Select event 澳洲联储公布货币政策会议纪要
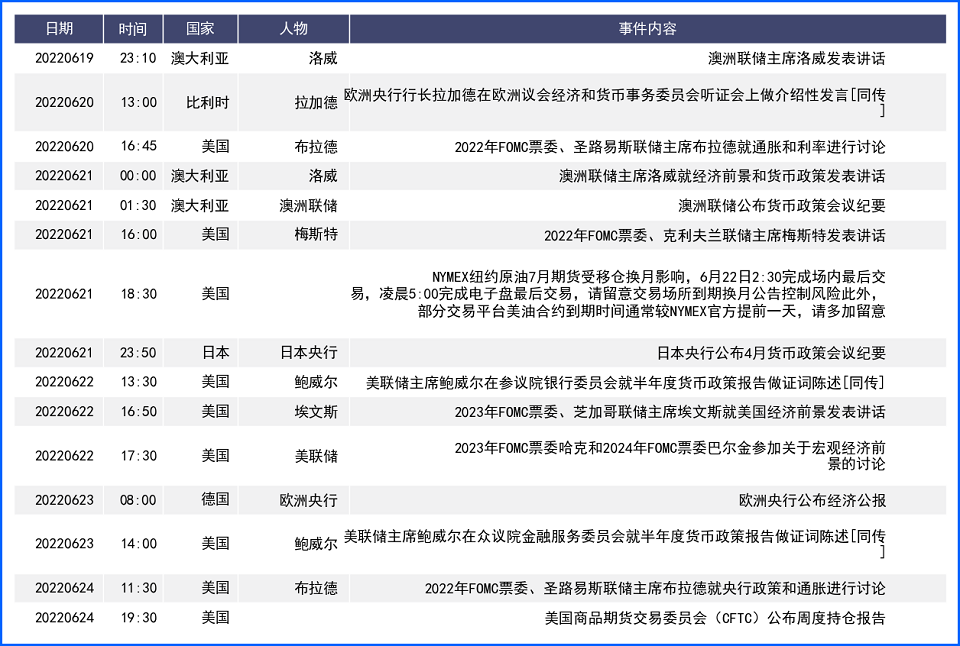 click(x=782, y=205)
